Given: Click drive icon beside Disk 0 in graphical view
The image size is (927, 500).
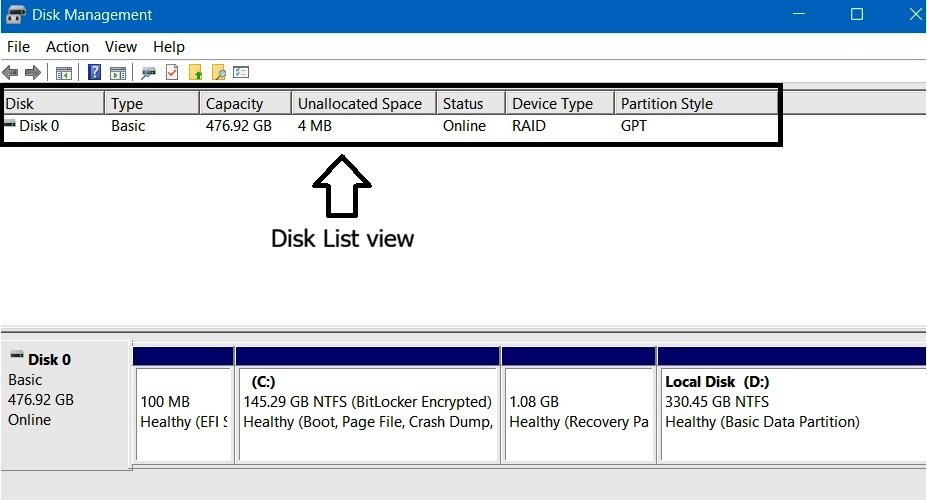Looking at the screenshot, I should point(17,355).
